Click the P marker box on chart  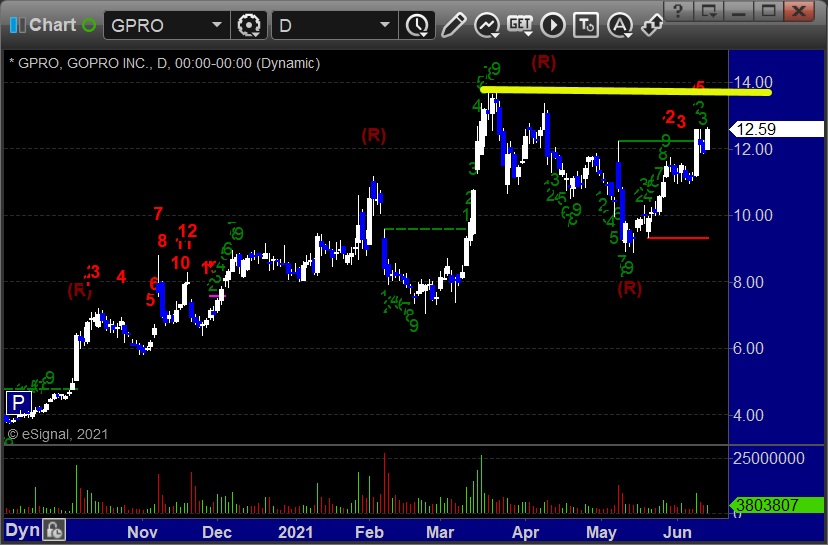coord(18,403)
